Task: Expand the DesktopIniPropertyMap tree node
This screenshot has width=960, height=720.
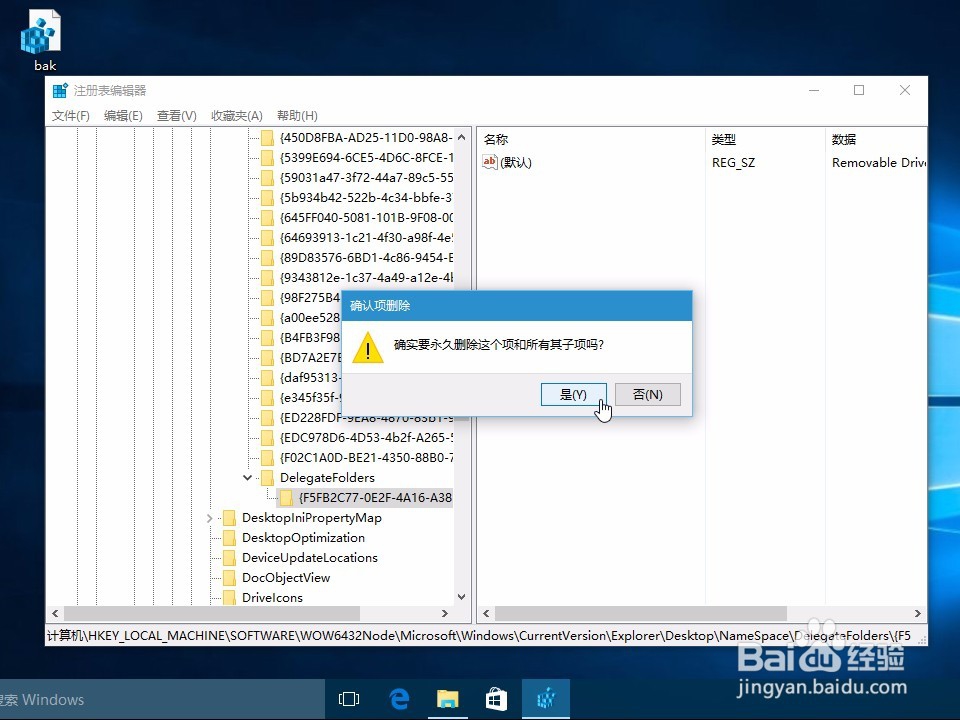Action: pos(209,518)
